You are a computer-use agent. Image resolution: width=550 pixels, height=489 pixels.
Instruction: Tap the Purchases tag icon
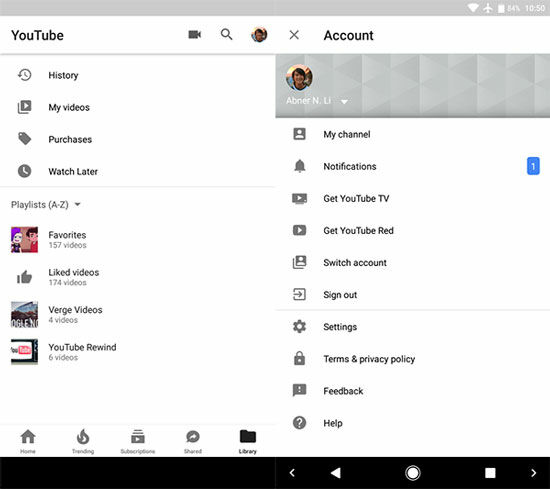point(25,139)
